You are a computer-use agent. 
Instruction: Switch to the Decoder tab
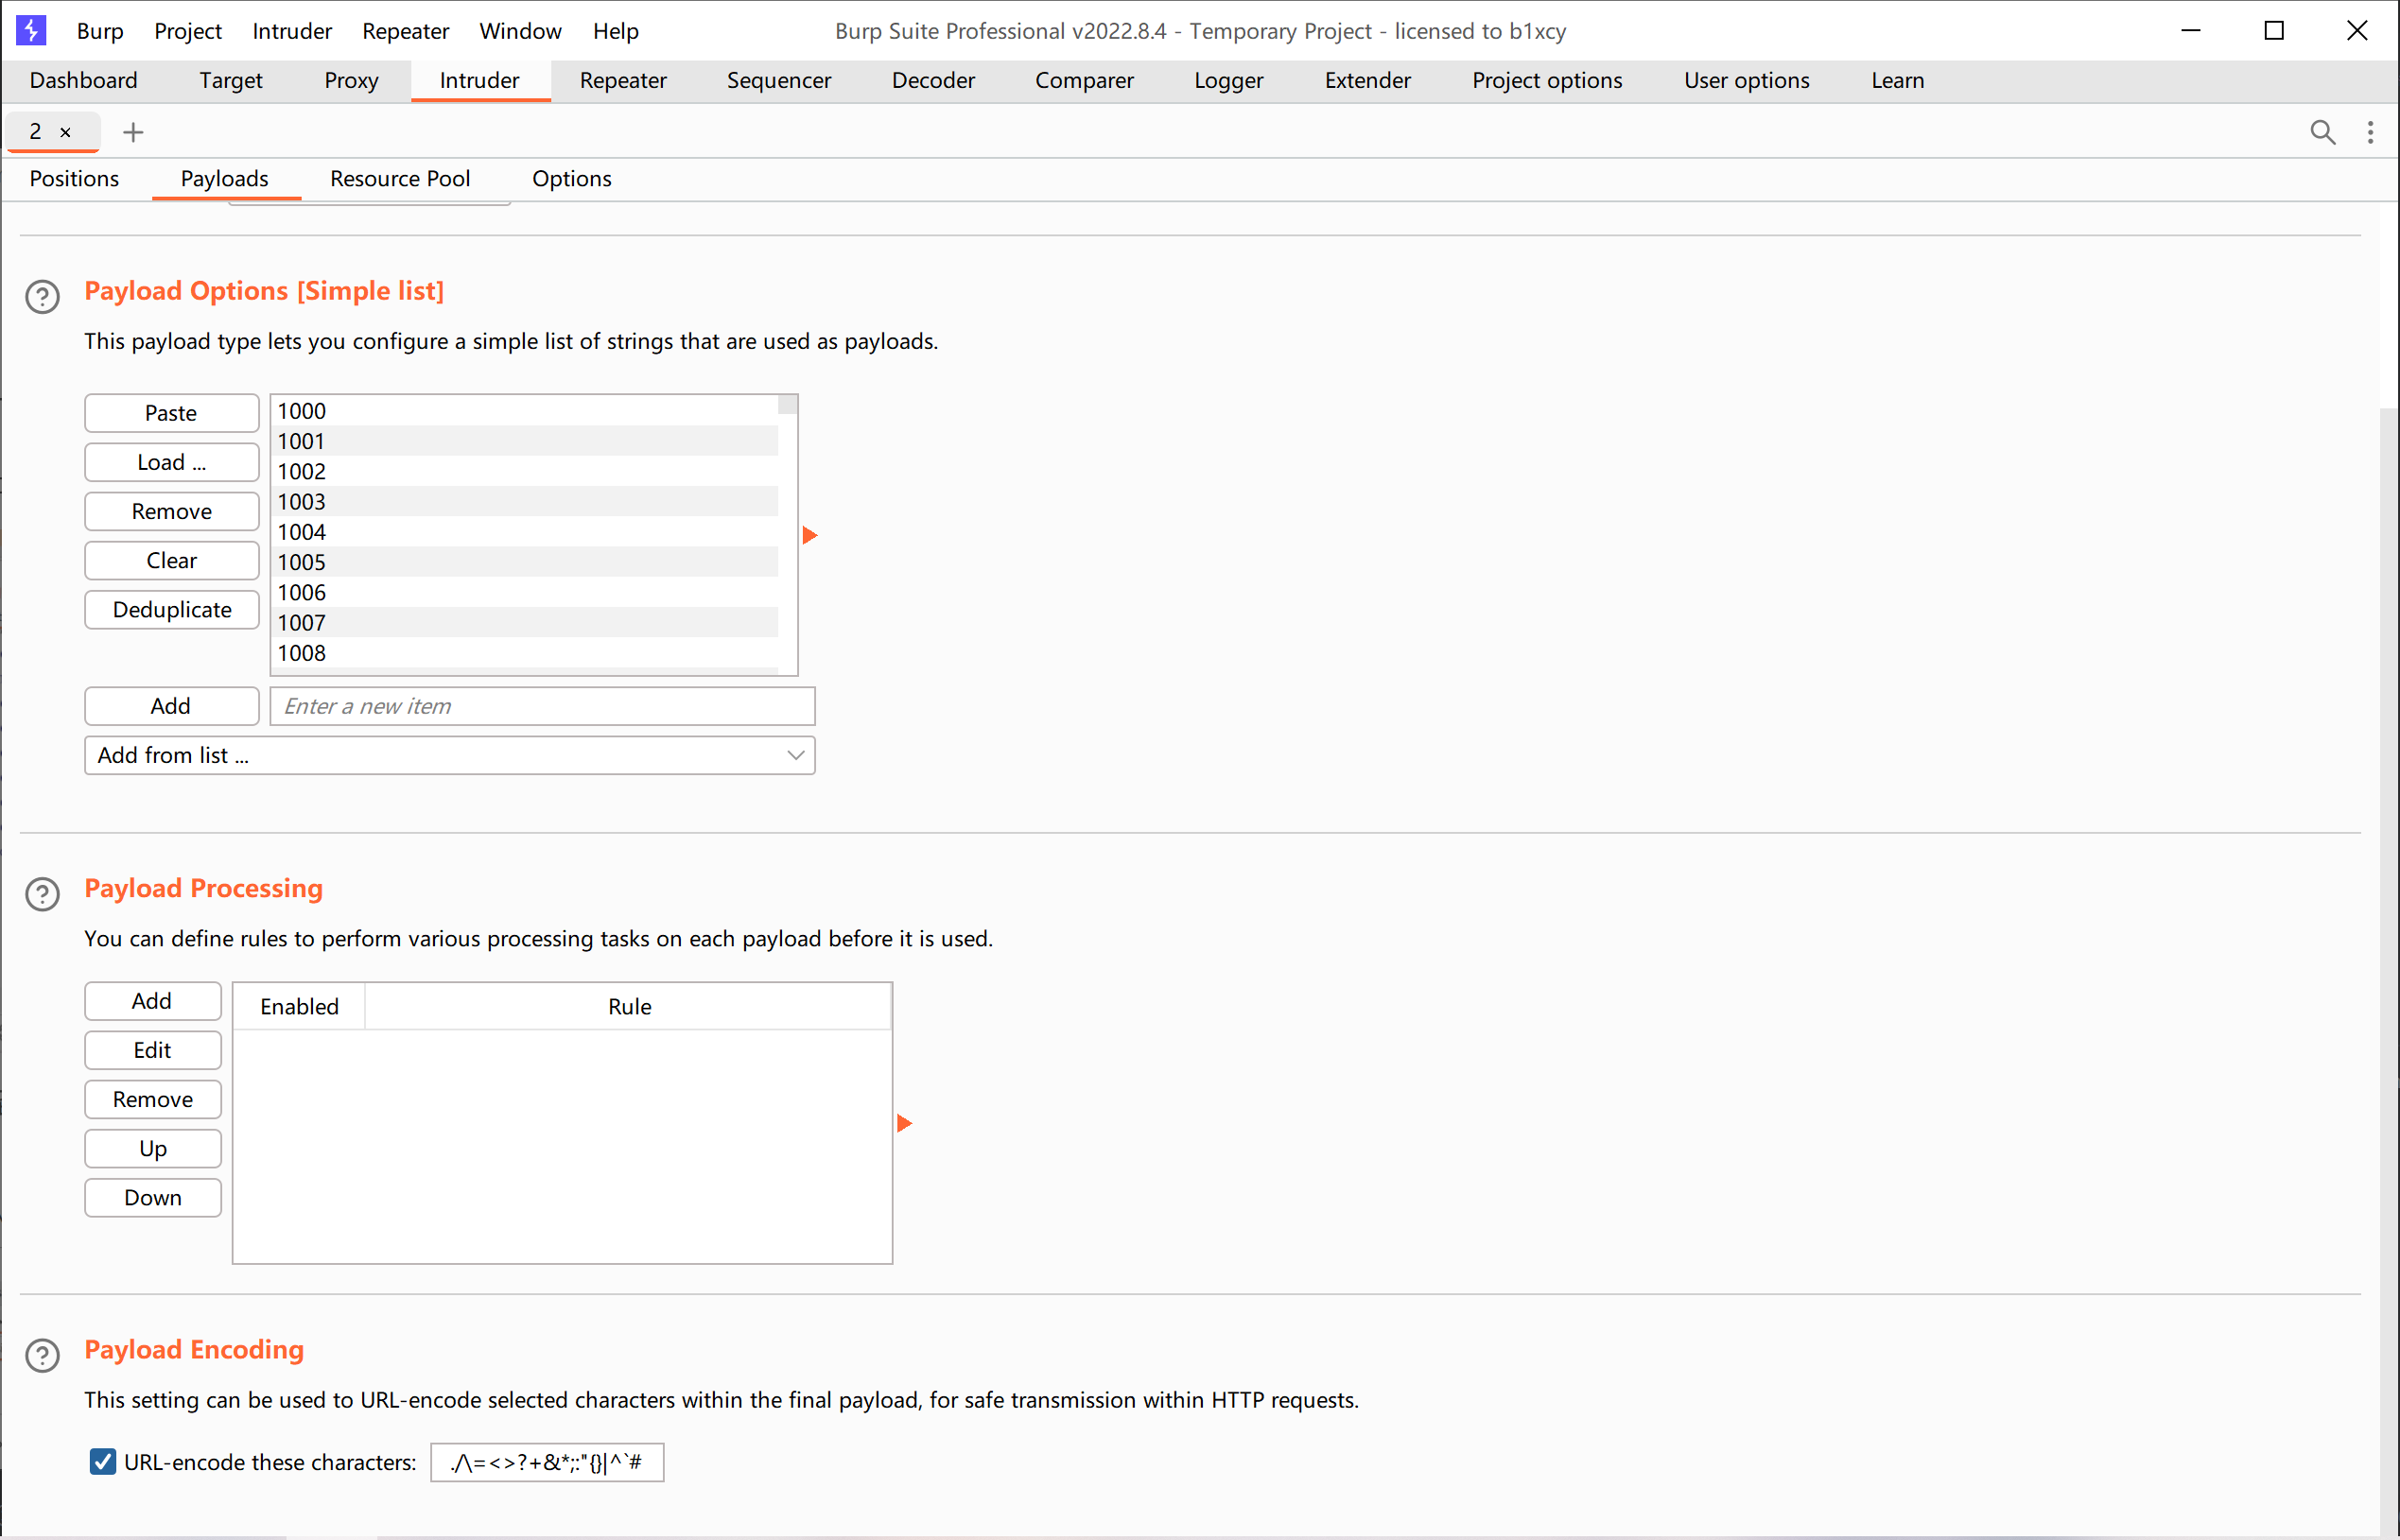pos(933,80)
